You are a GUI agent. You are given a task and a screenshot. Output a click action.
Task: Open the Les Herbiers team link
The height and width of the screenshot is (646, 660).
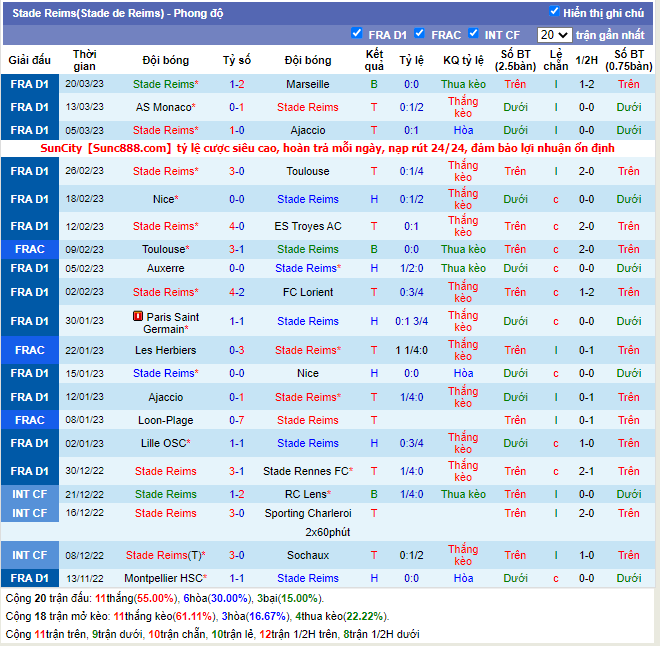(x=164, y=350)
